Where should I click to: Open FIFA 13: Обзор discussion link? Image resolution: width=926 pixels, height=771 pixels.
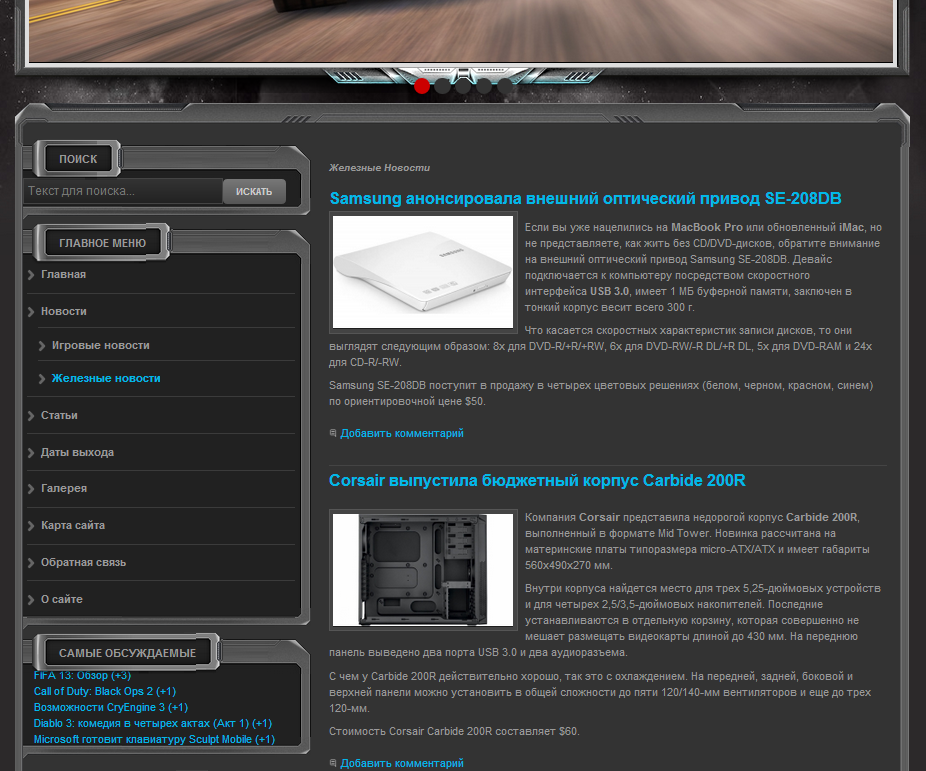tap(82, 675)
